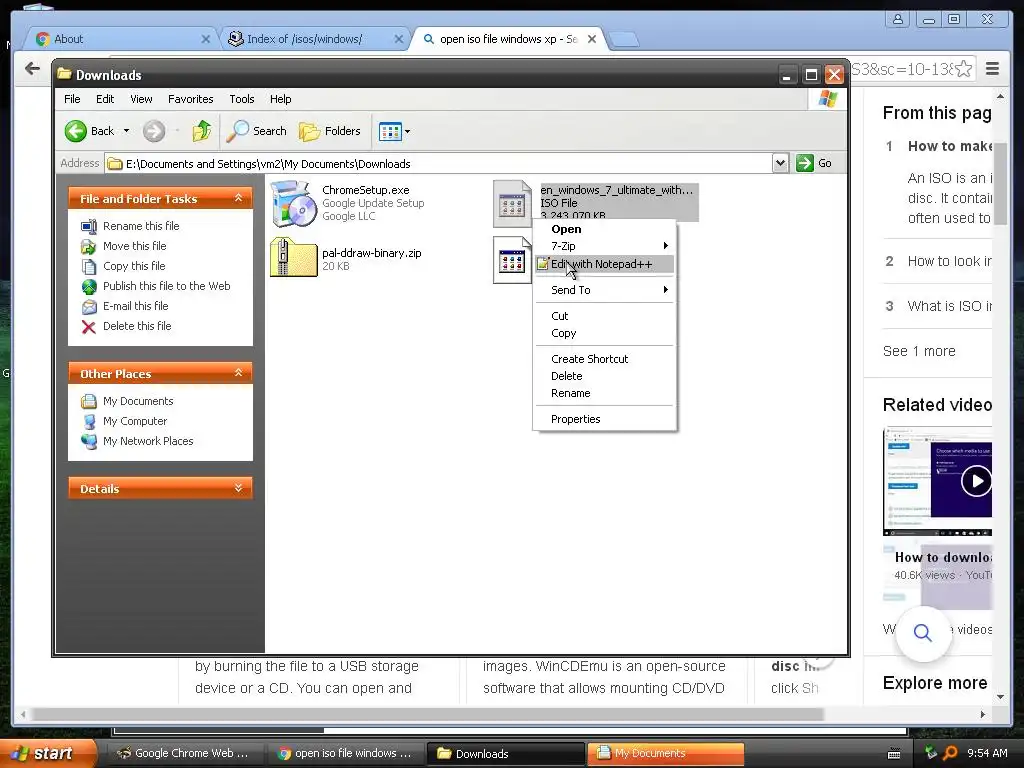The width and height of the screenshot is (1024, 768).
Task: Collapse the File and Folder Tasks panel
Action: click(x=238, y=198)
